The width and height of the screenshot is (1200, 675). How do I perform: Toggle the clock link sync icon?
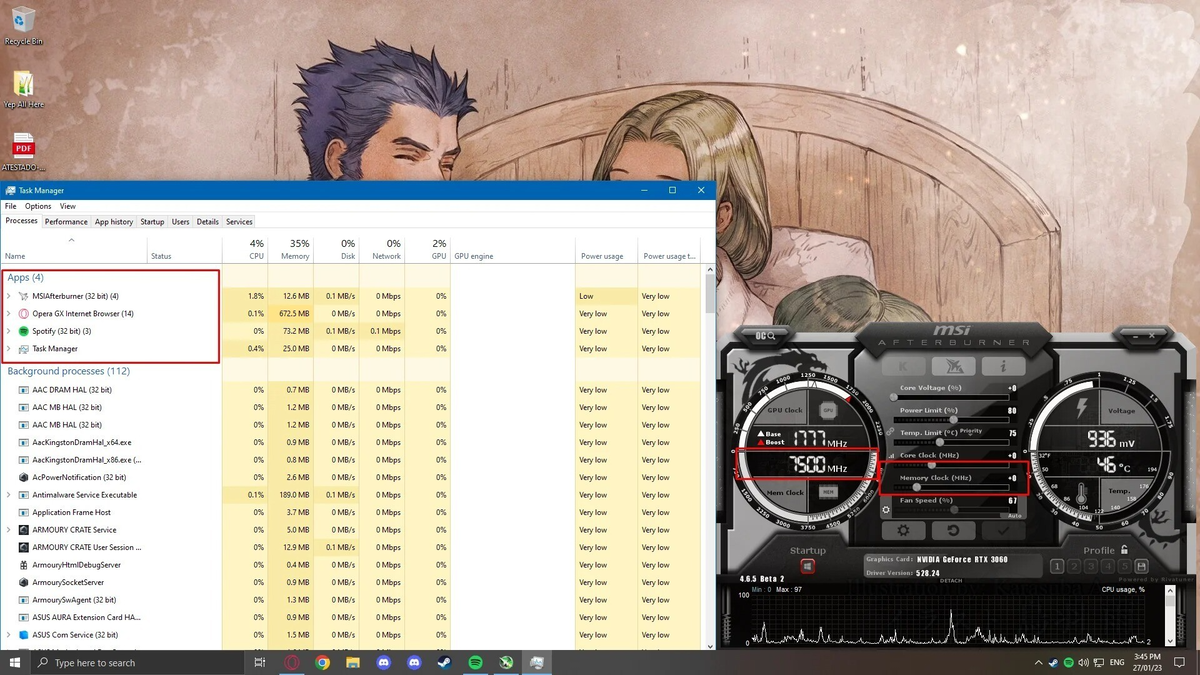(889, 432)
